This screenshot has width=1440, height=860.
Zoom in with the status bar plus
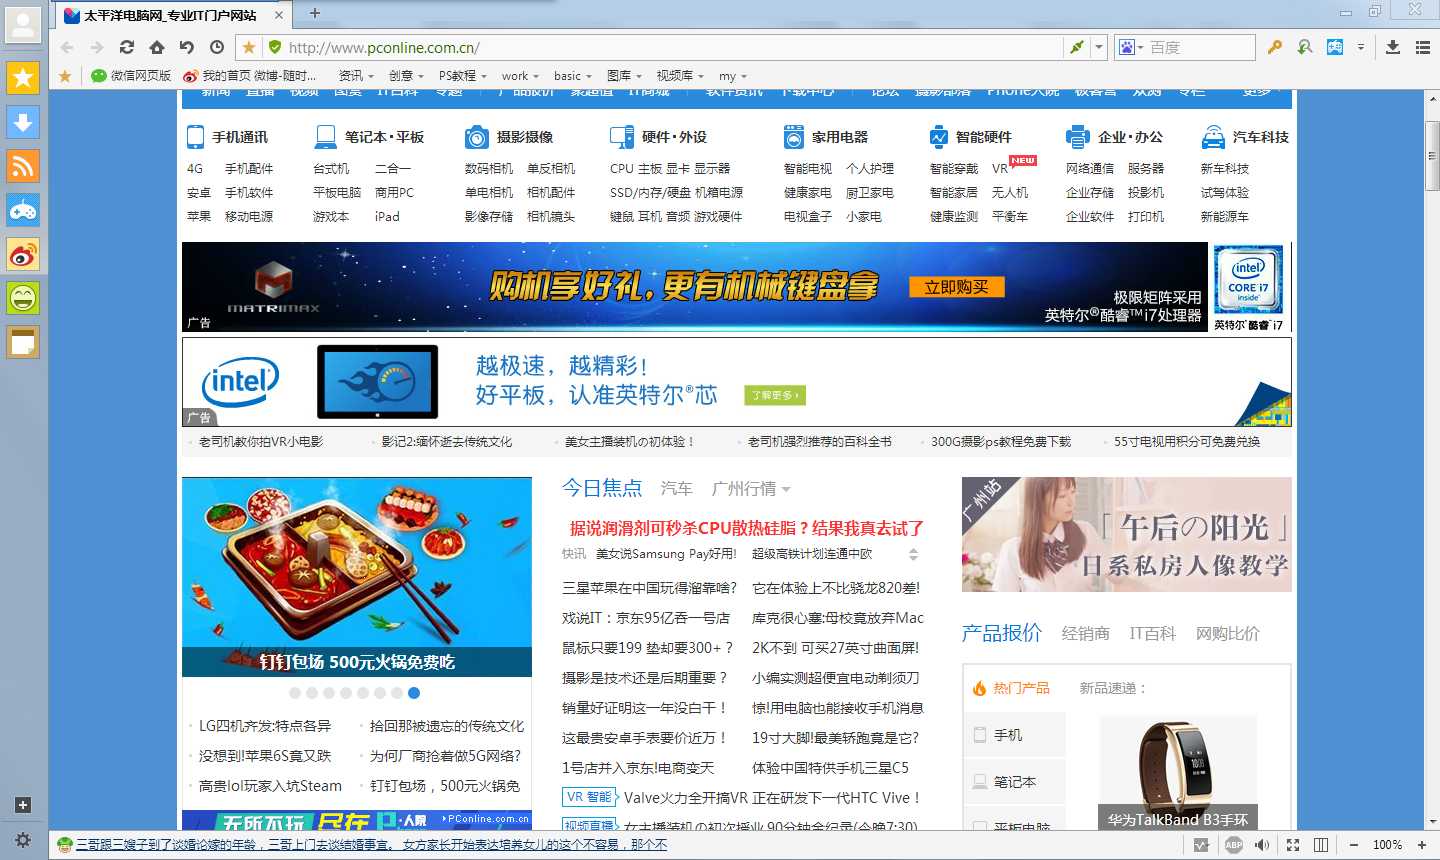[1422, 845]
